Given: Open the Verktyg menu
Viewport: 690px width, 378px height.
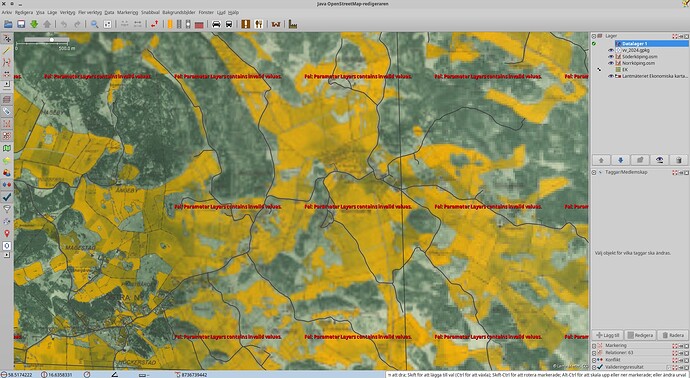Looking at the screenshot, I should 67,12.
